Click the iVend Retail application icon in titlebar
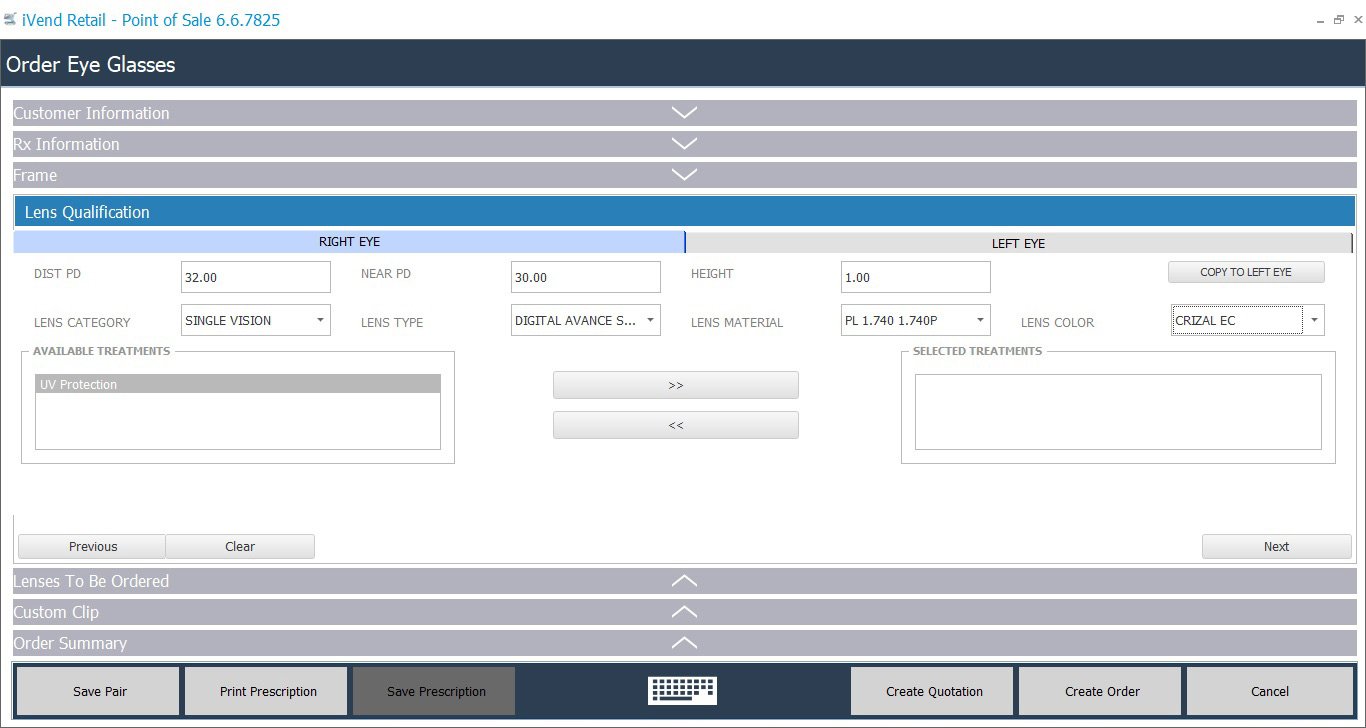The image size is (1366, 728). [x=12, y=19]
